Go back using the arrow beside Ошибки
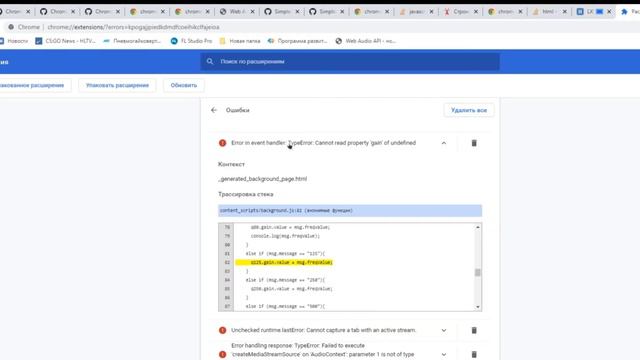This screenshot has height=360, width=640. 214,110
